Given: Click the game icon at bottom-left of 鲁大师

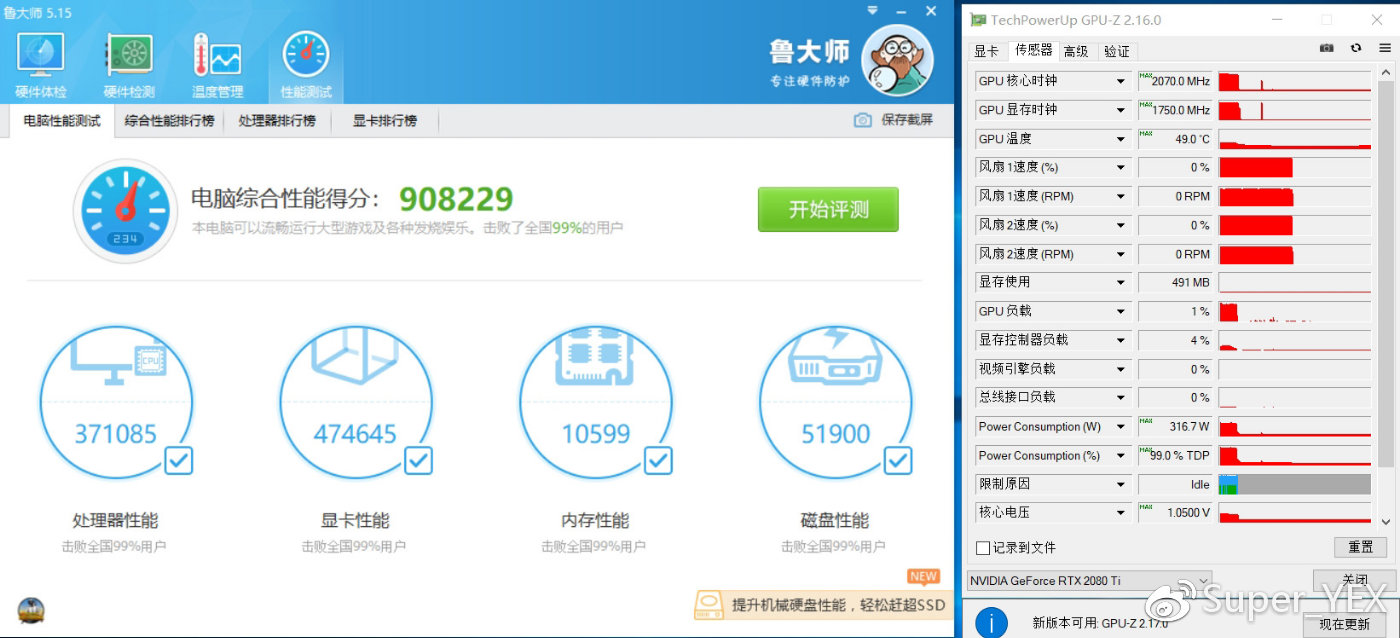Looking at the screenshot, I should click(x=31, y=610).
